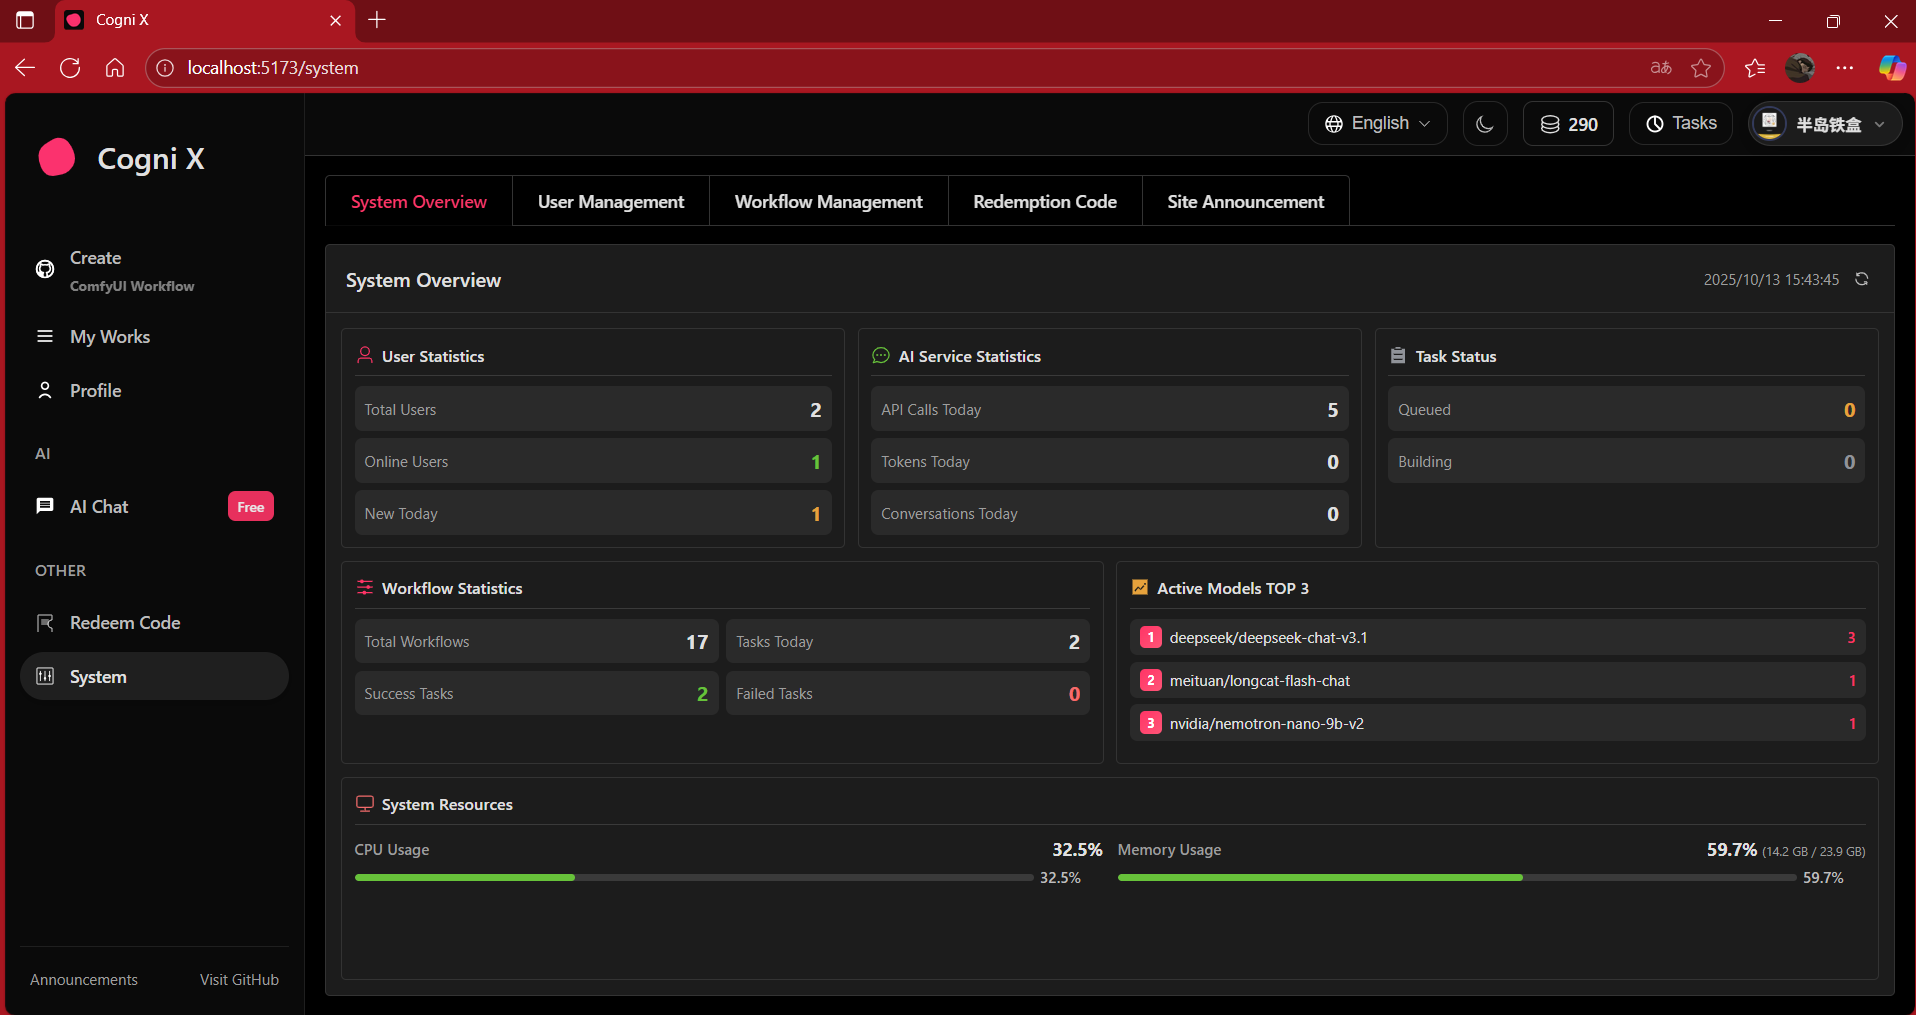
Task: Open the Workflow Management tab
Action: (828, 202)
